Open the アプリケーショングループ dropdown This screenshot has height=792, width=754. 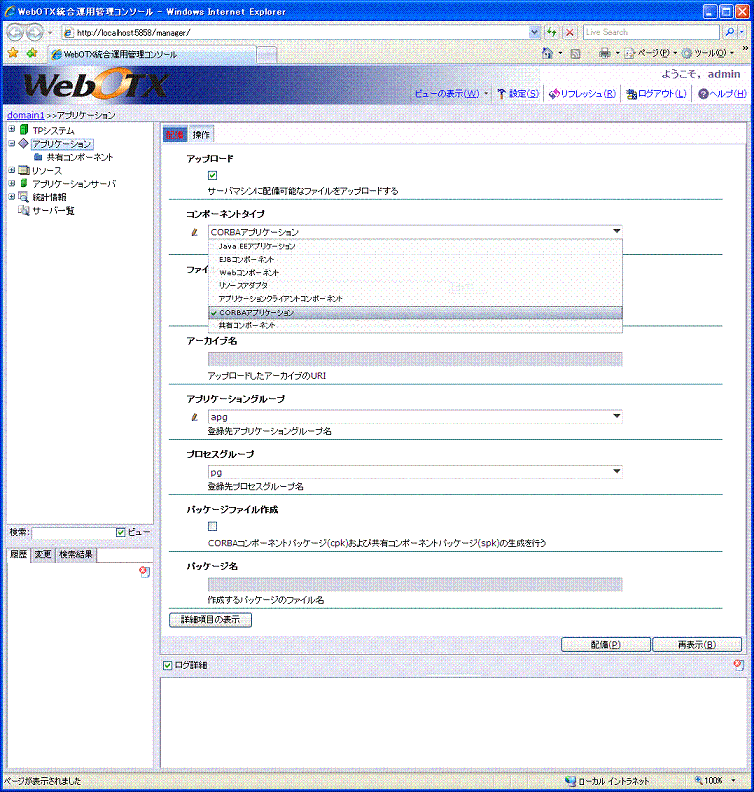(x=616, y=416)
